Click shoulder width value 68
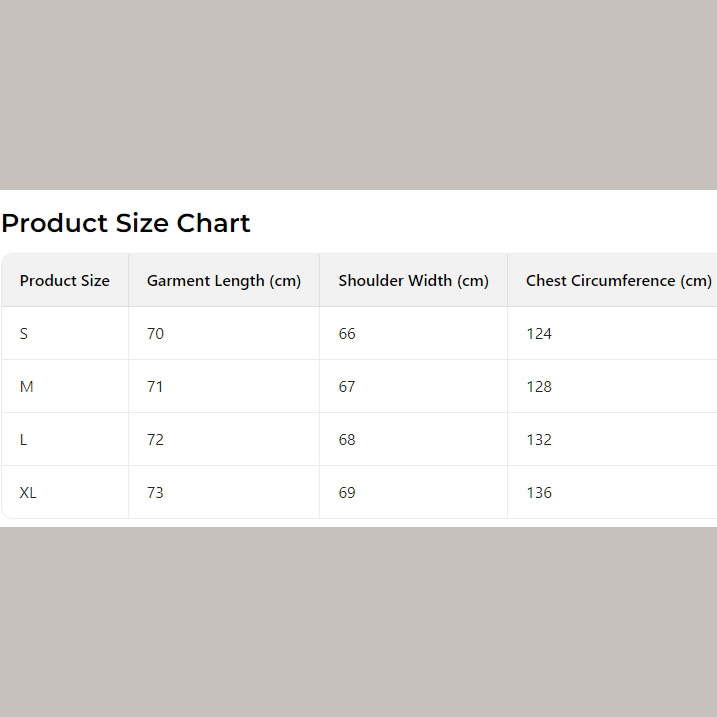Screen dimensions: 717x717 (347, 440)
